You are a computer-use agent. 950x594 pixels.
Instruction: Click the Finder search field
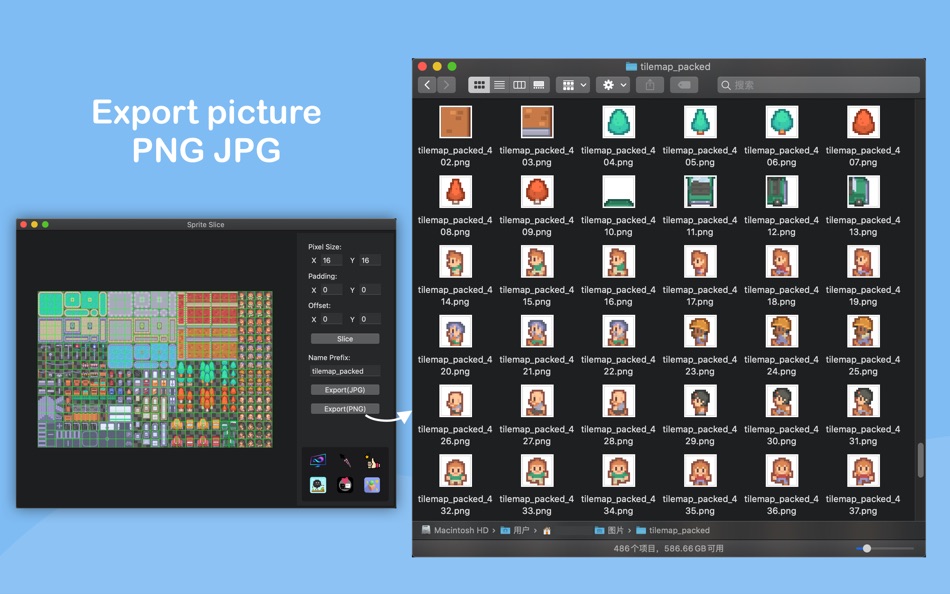point(818,85)
